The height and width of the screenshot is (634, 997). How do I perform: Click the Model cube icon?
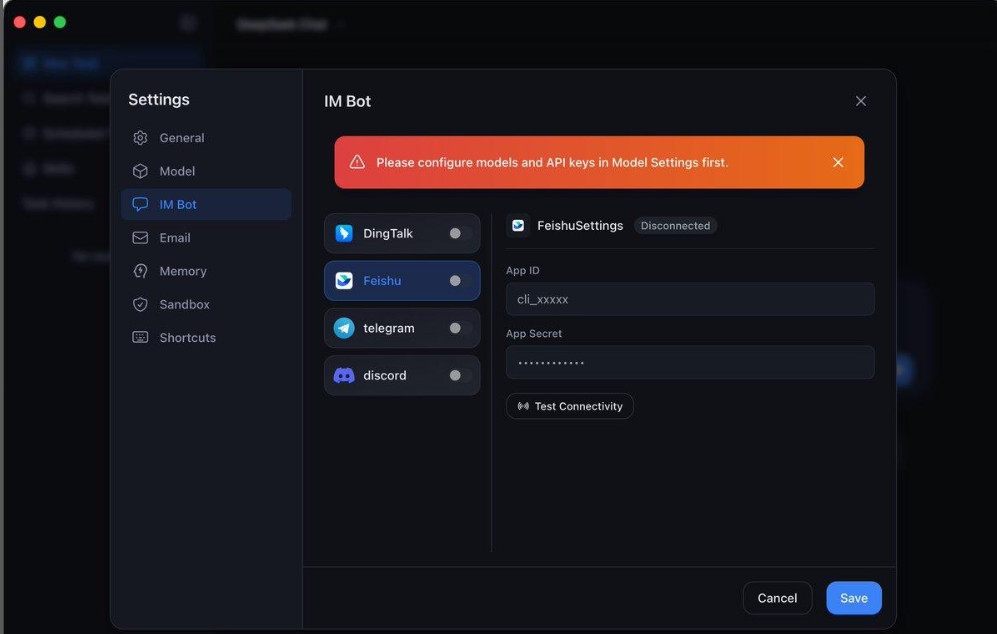pyautogui.click(x=140, y=171)
